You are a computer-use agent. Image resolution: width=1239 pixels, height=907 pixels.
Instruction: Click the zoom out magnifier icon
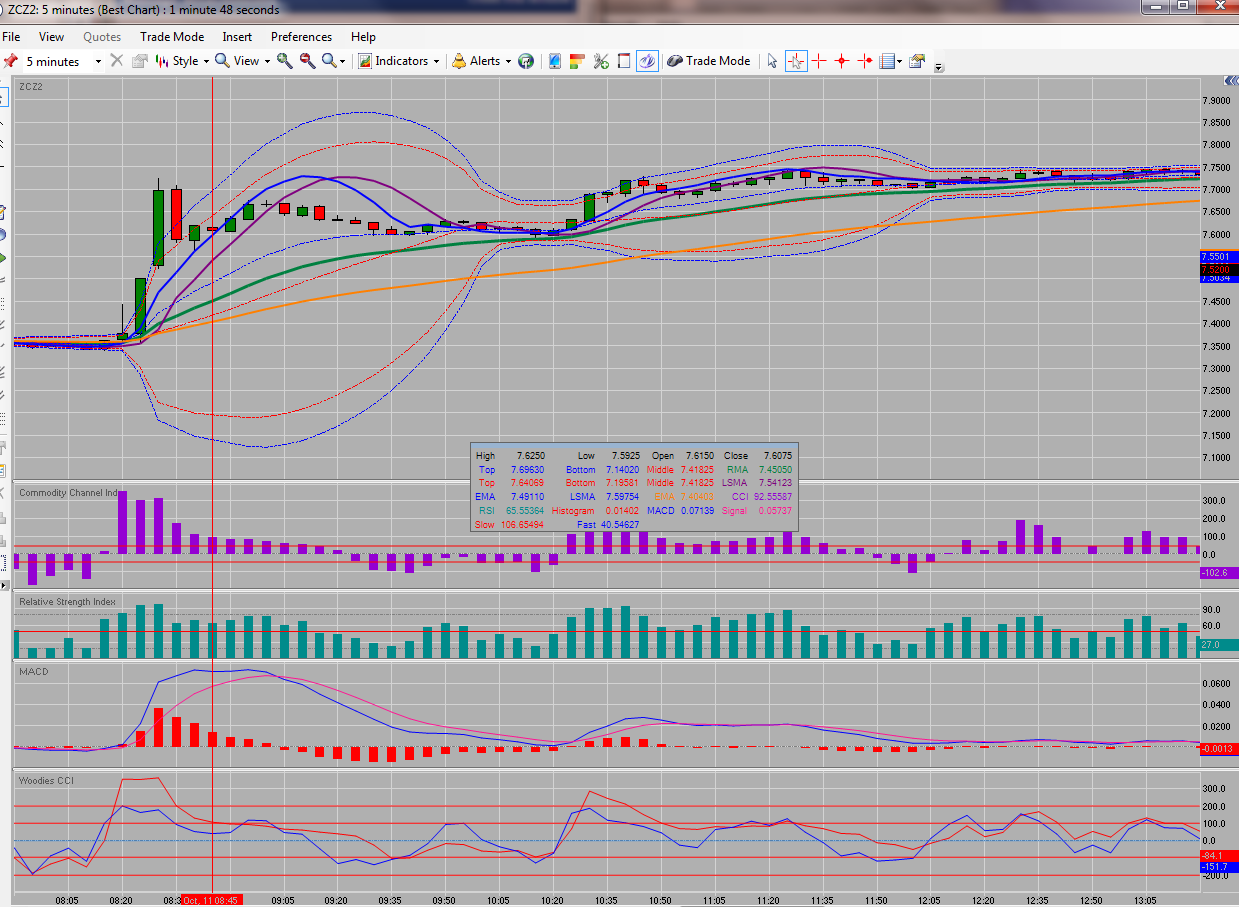307,61
